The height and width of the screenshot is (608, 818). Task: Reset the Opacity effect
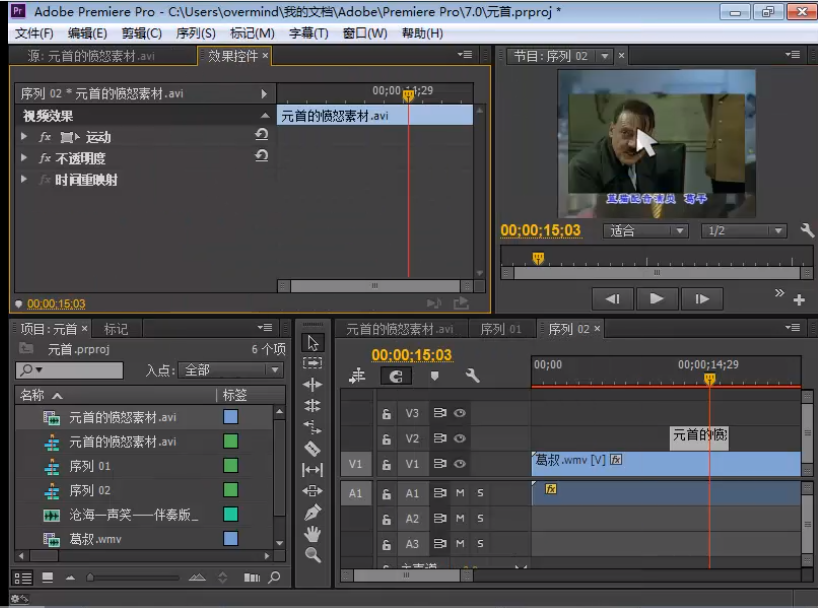pos(261,156)
